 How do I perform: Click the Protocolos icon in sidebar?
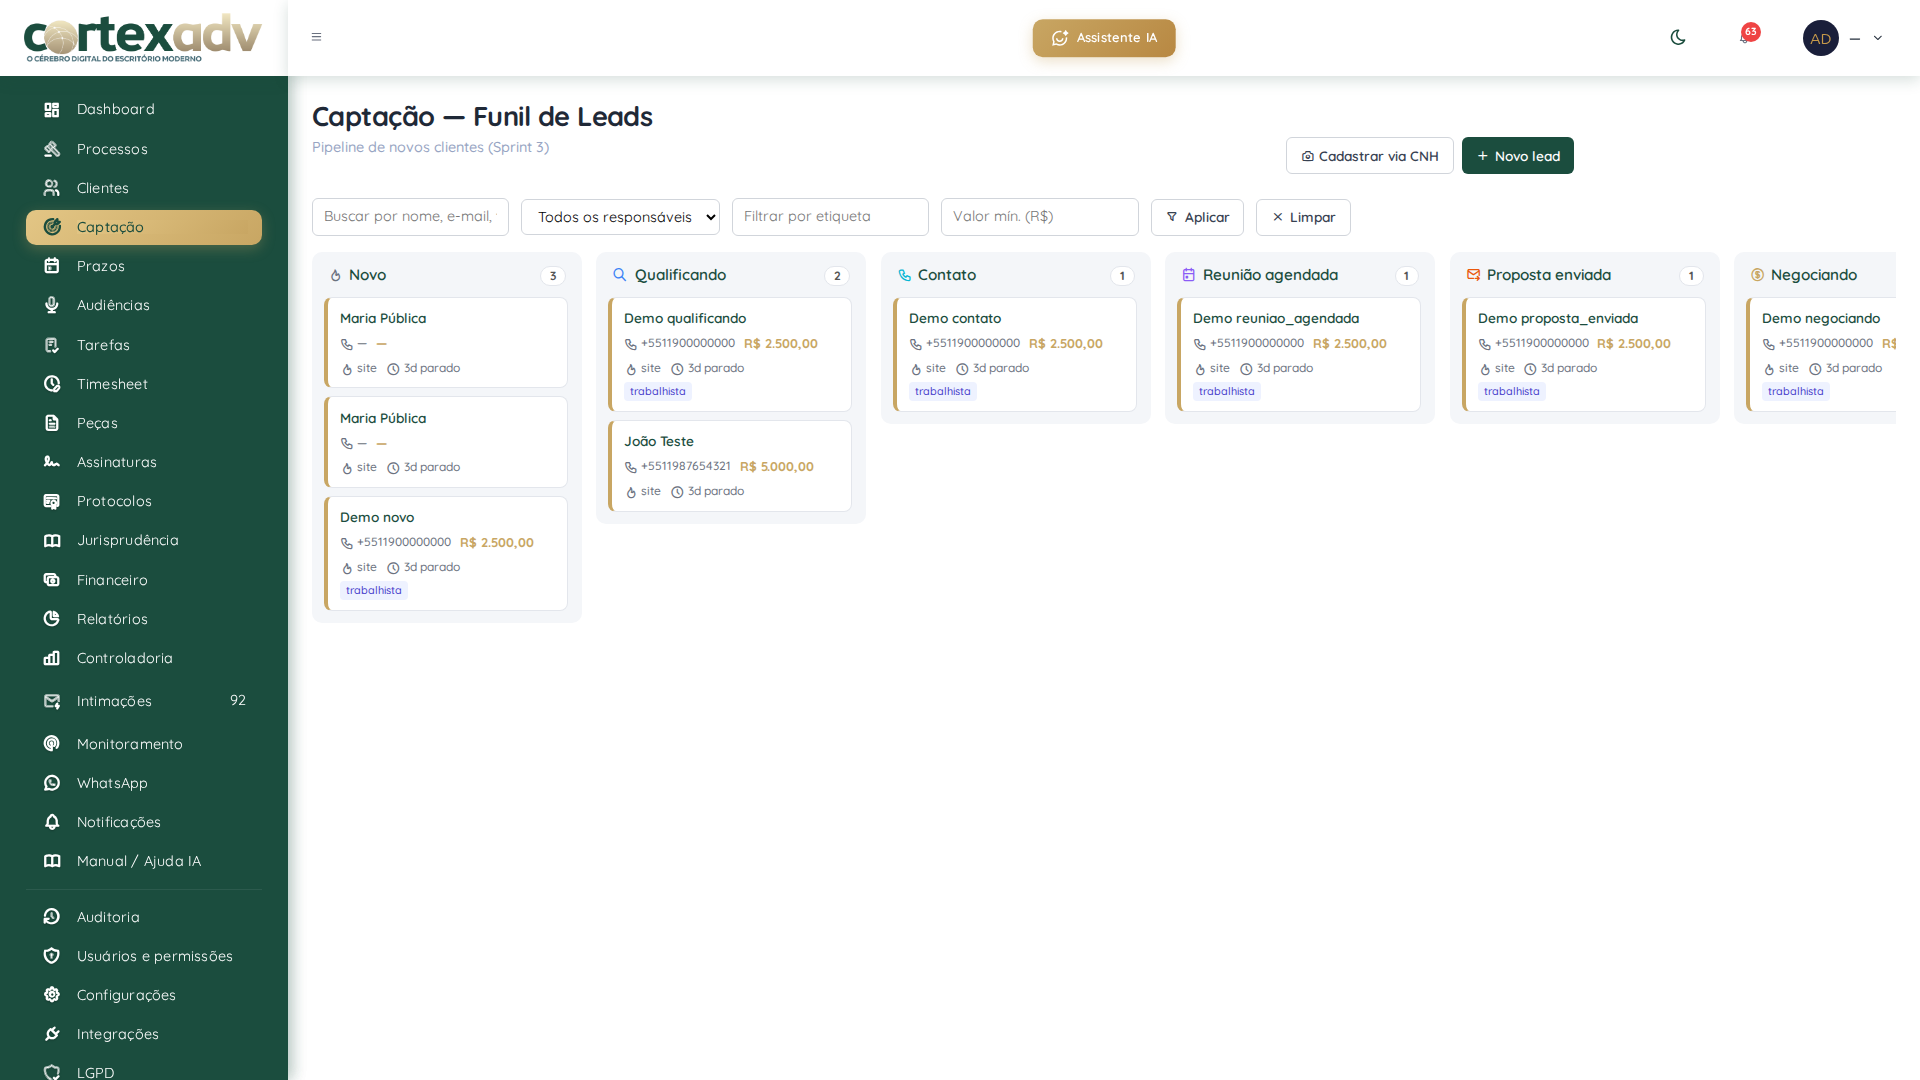pyautogui.click(x=52, y=501)
